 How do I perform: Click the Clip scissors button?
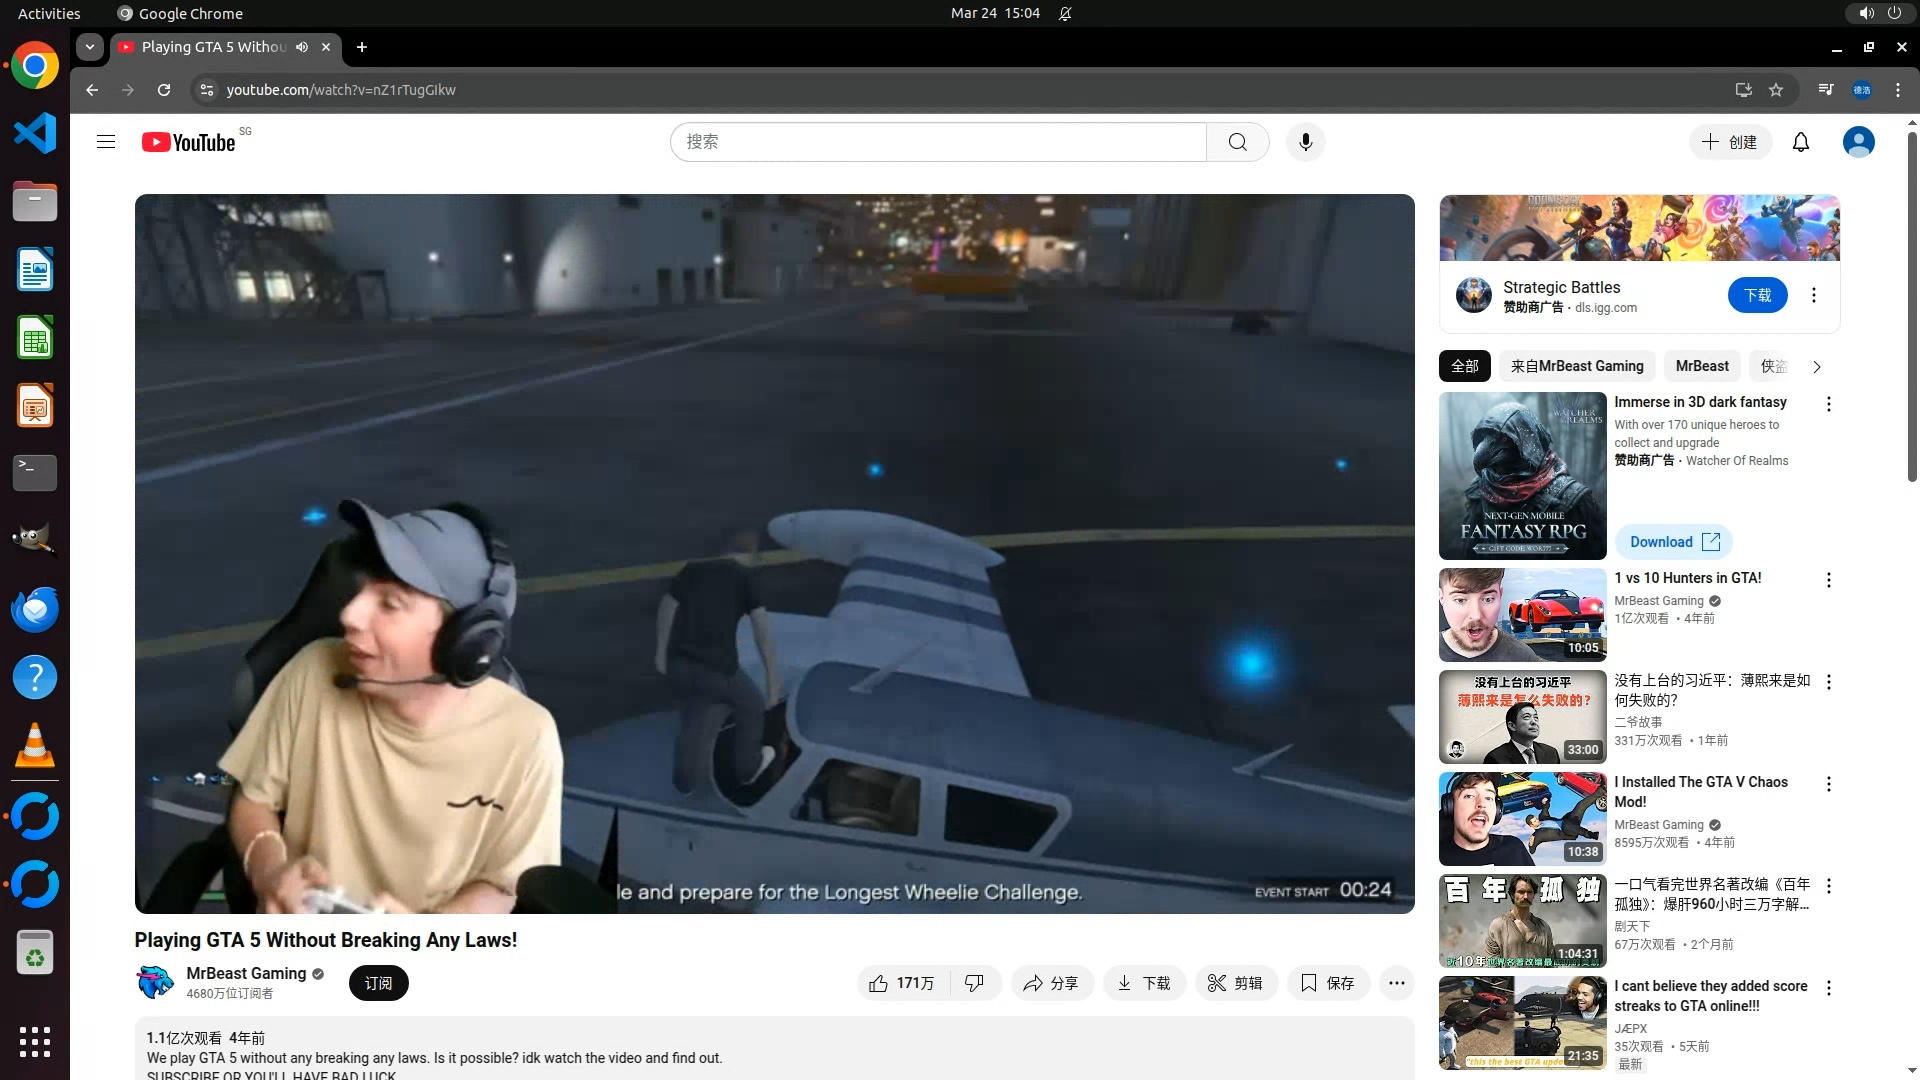[1235, 983]
